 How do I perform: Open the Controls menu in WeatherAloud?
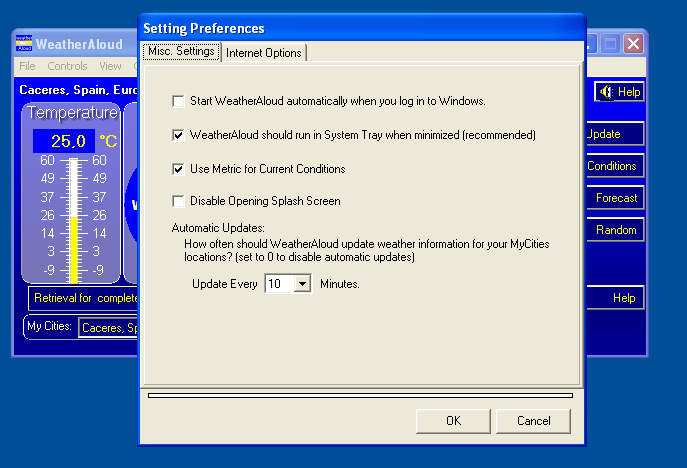[67, 66]
